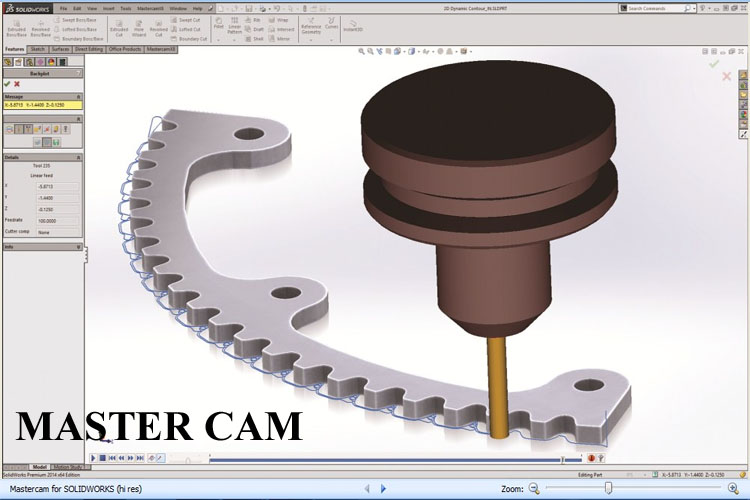Open the View menu
750x500 pixels.
(x=92, y=9)
